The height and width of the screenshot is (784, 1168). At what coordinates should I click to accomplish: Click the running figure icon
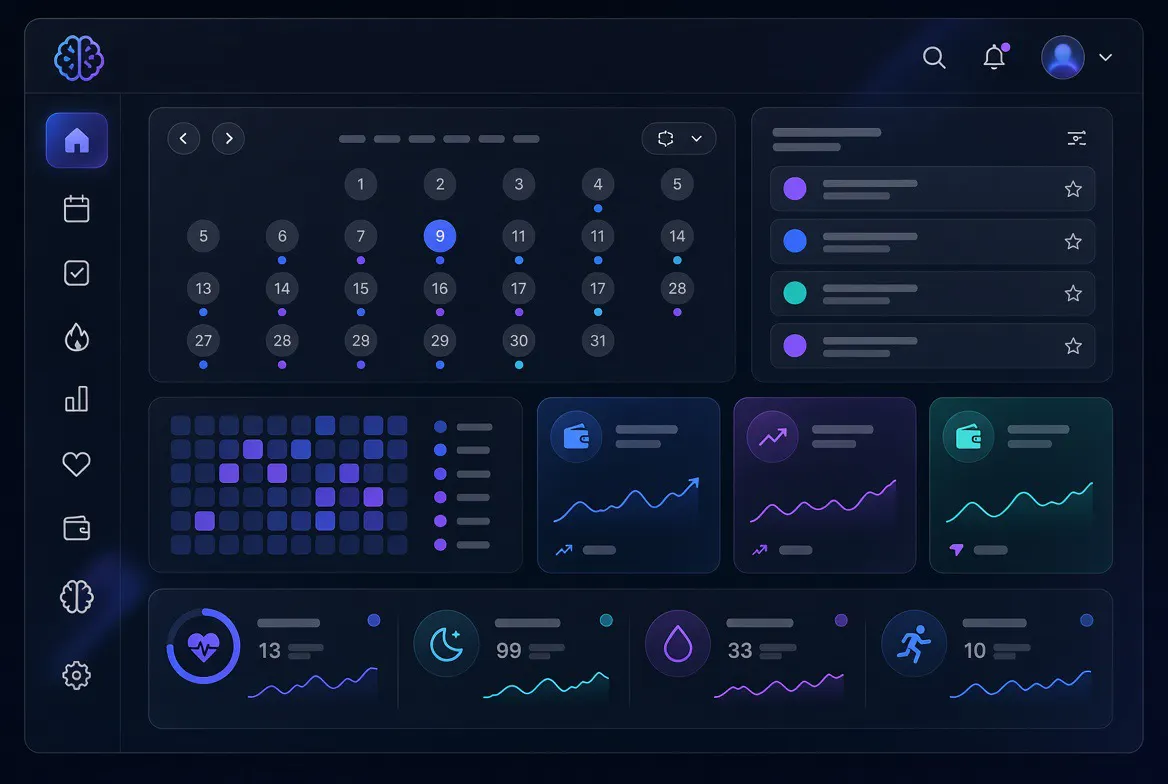914,644
